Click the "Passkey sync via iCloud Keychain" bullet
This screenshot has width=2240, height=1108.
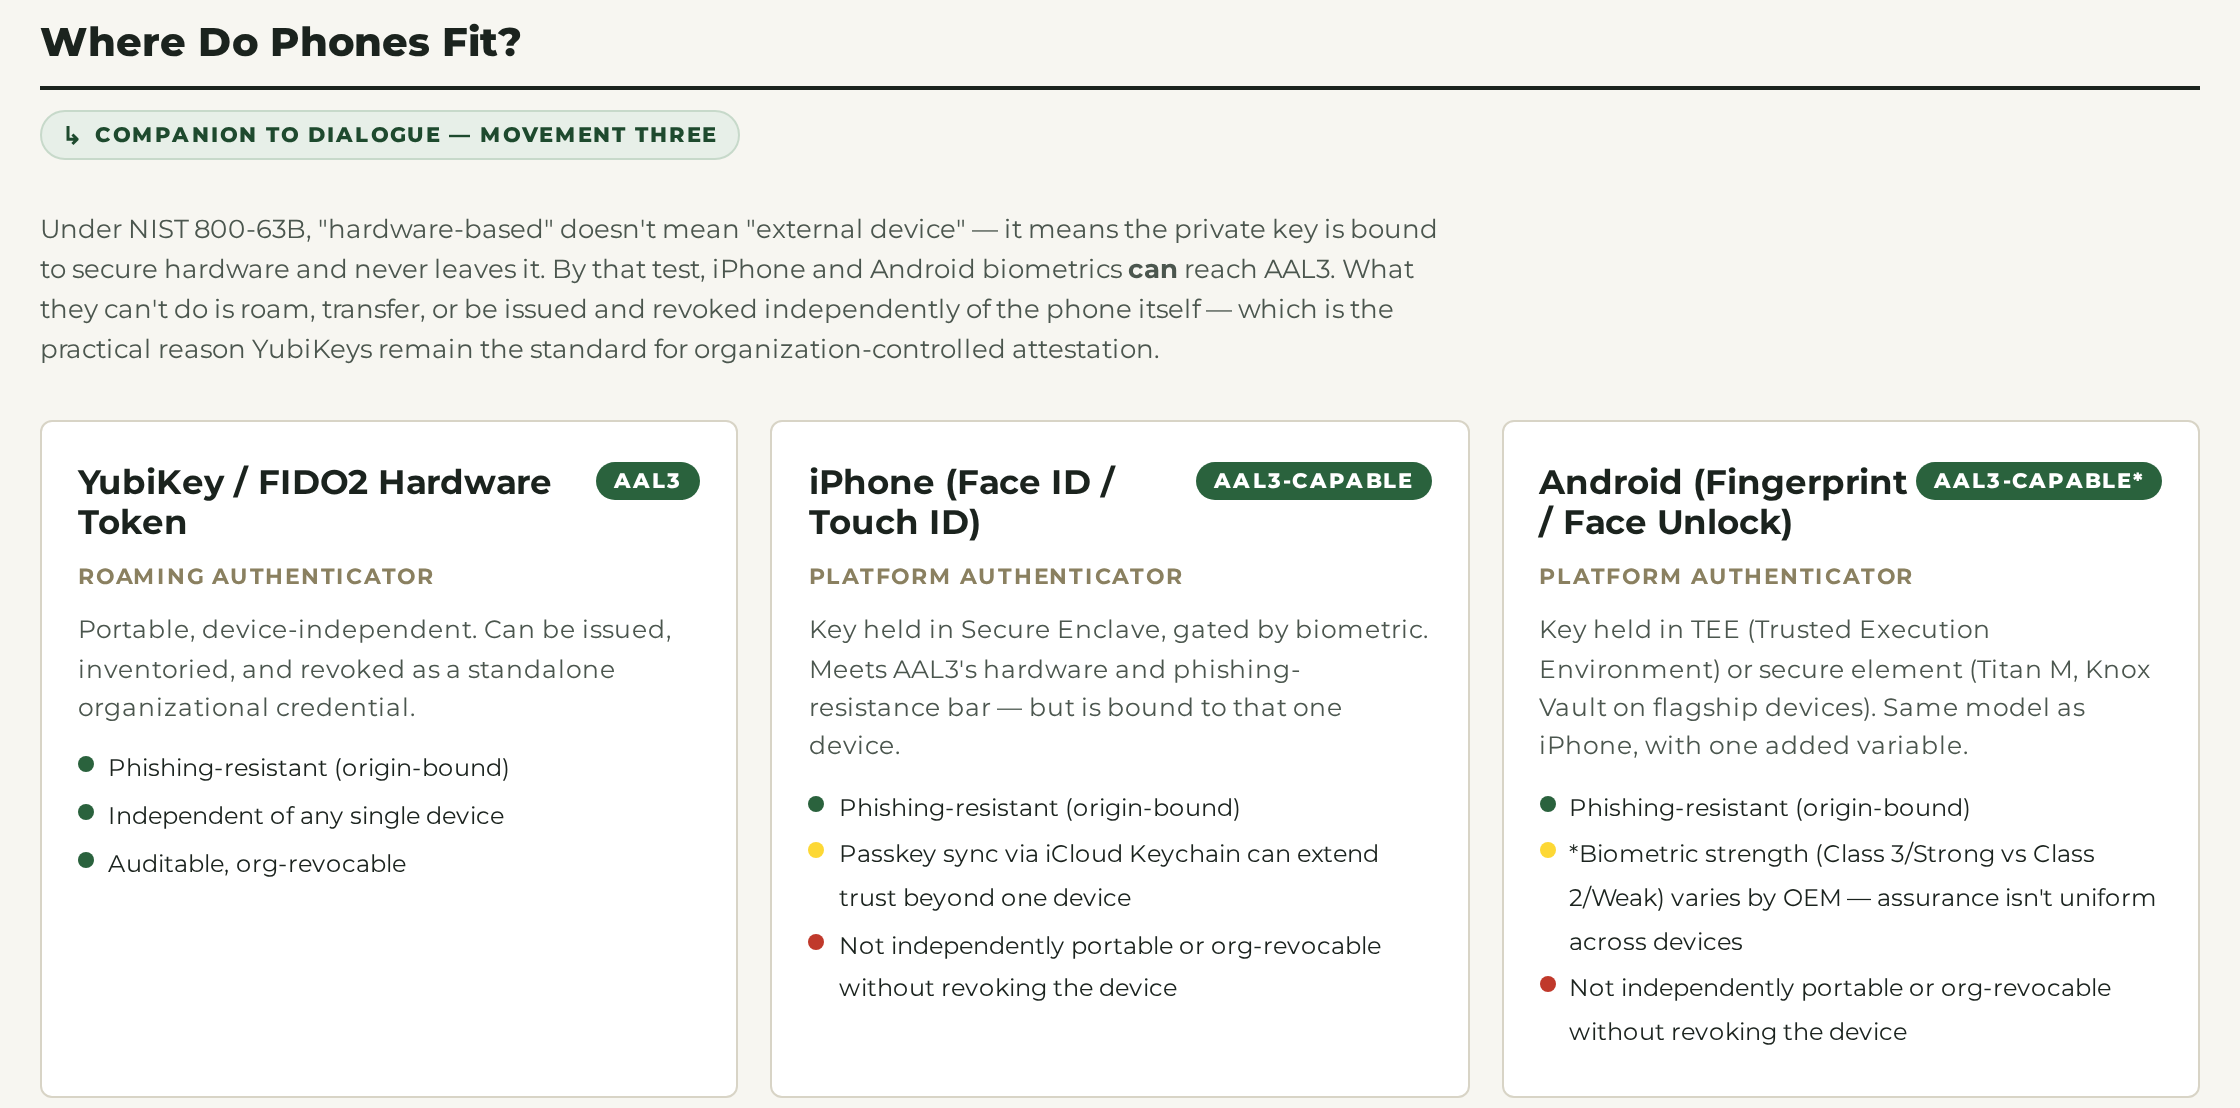pos(1109,875)
